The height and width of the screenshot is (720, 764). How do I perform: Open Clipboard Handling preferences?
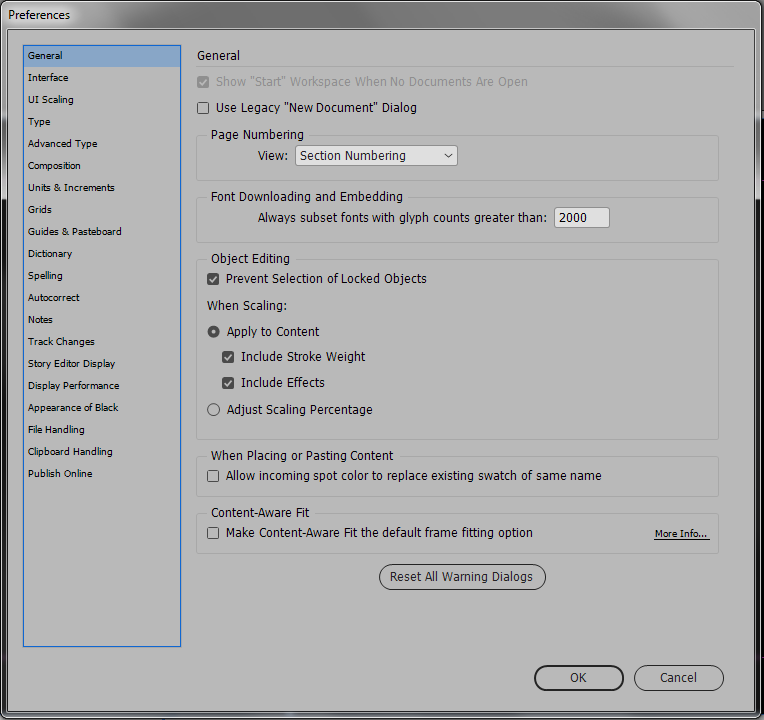point(102,452)
